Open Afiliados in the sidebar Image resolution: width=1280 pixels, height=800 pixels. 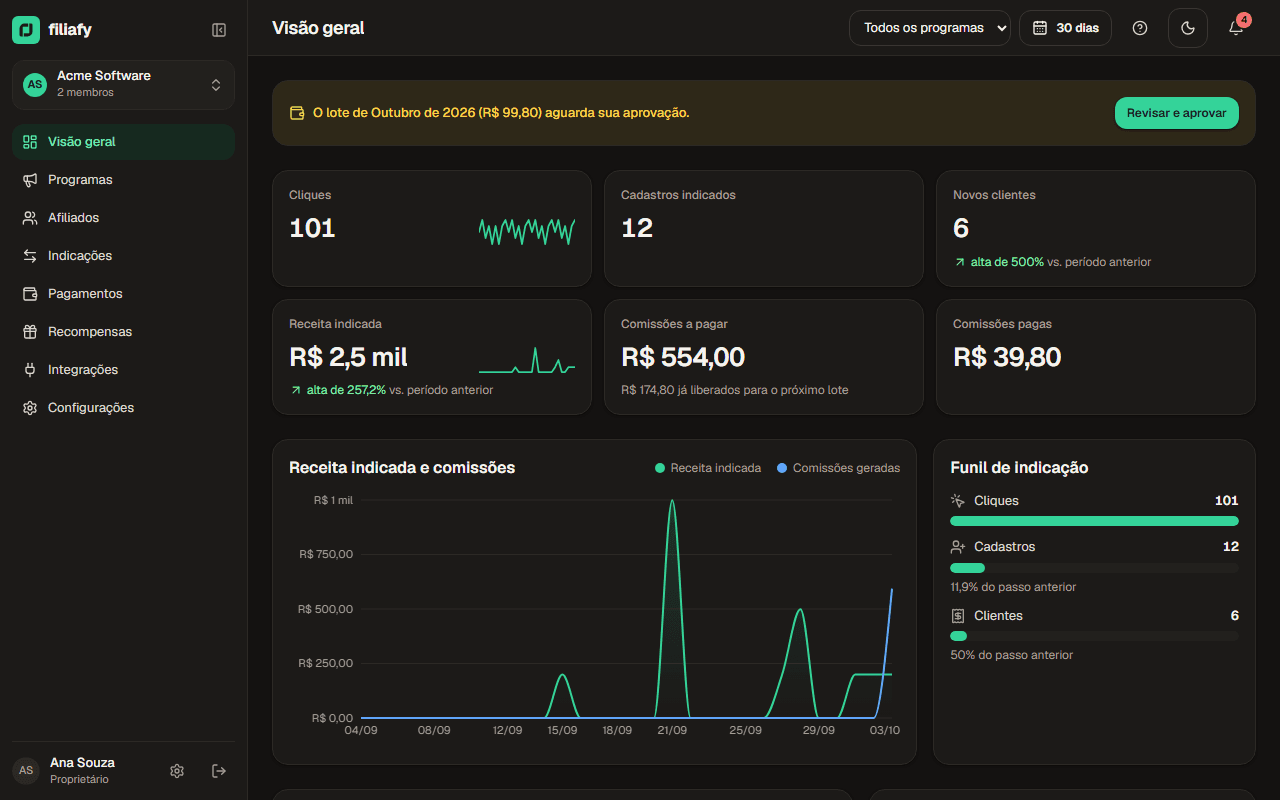123,218
